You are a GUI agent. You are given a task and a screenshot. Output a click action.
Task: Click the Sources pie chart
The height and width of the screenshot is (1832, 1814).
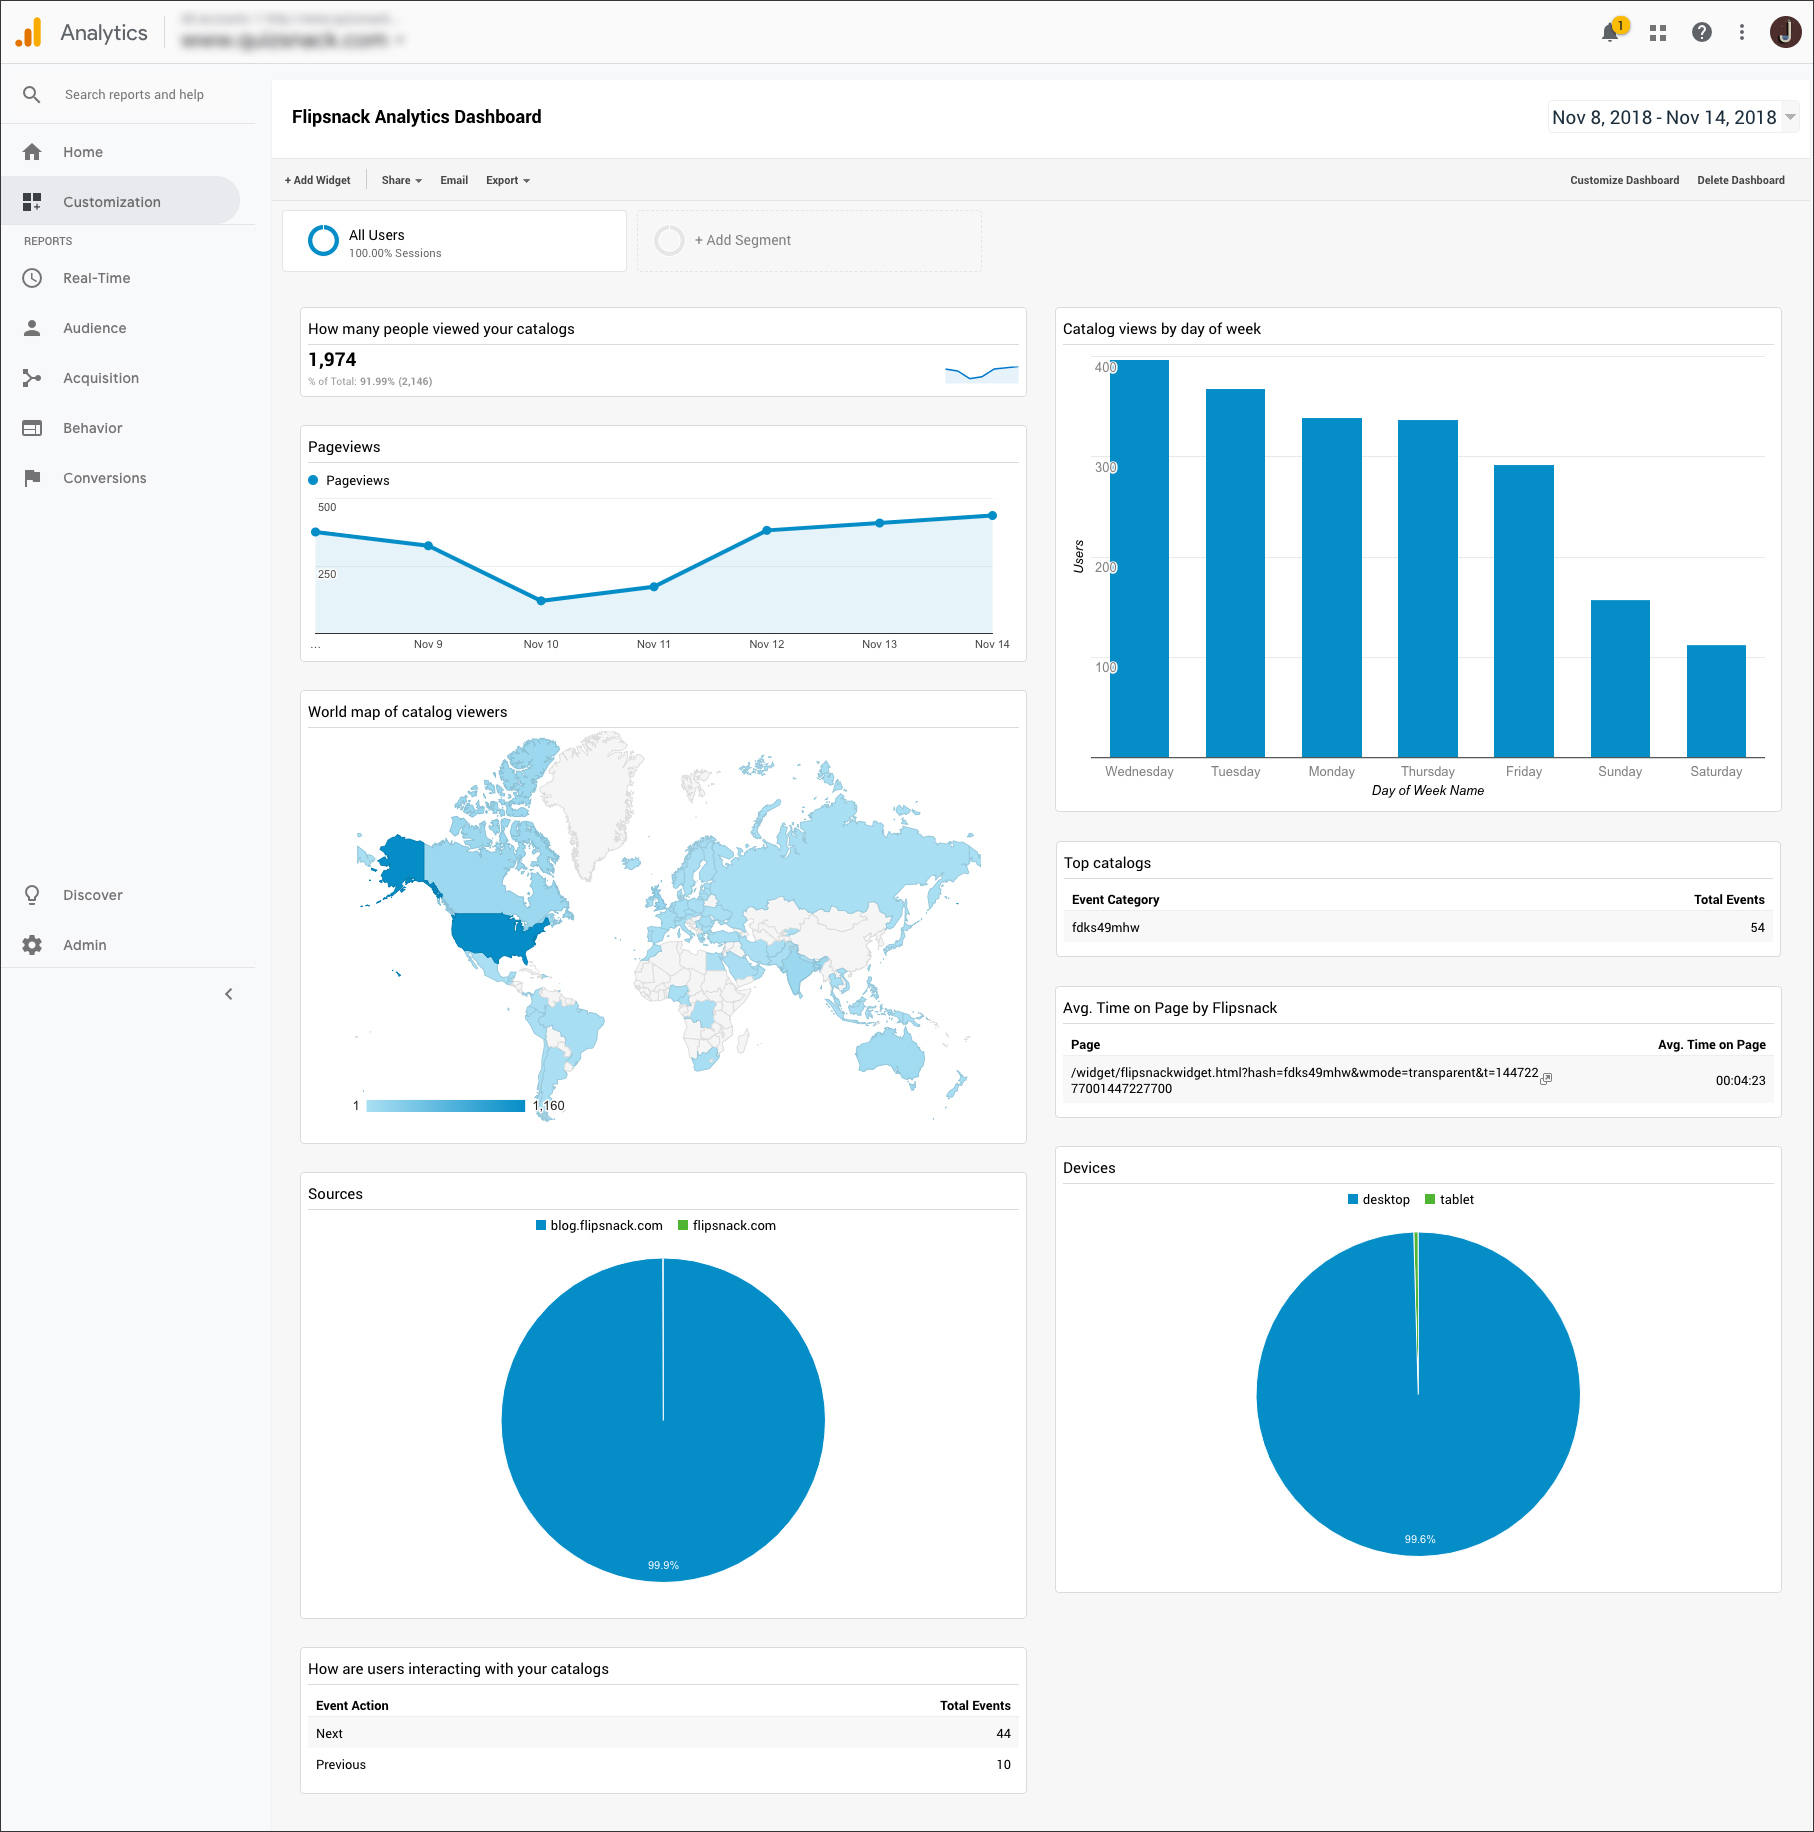point(663,1420)
